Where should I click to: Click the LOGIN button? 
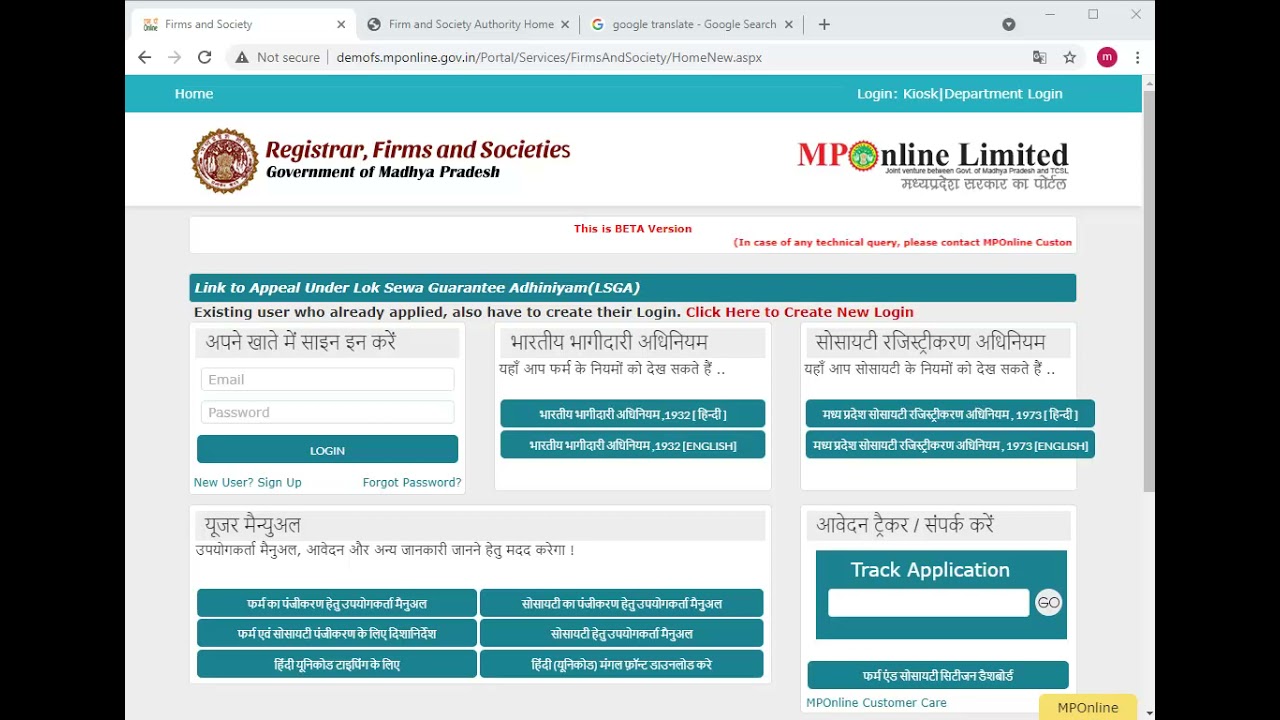click(x=327, y=450)
